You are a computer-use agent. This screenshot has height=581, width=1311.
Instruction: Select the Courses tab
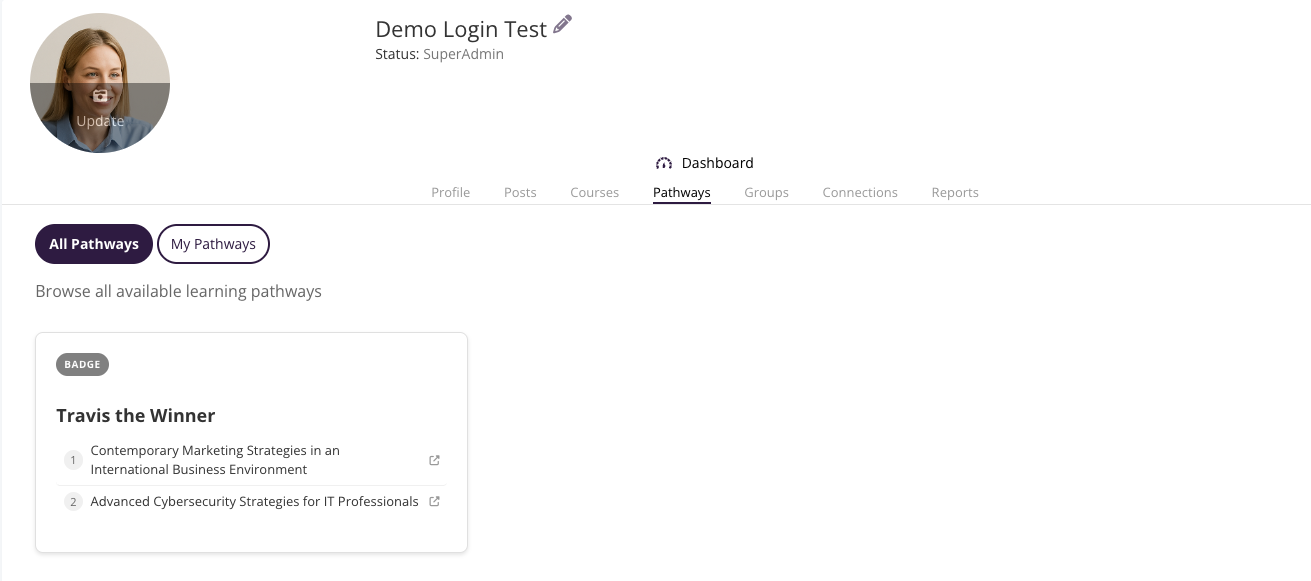pos(594,192)
